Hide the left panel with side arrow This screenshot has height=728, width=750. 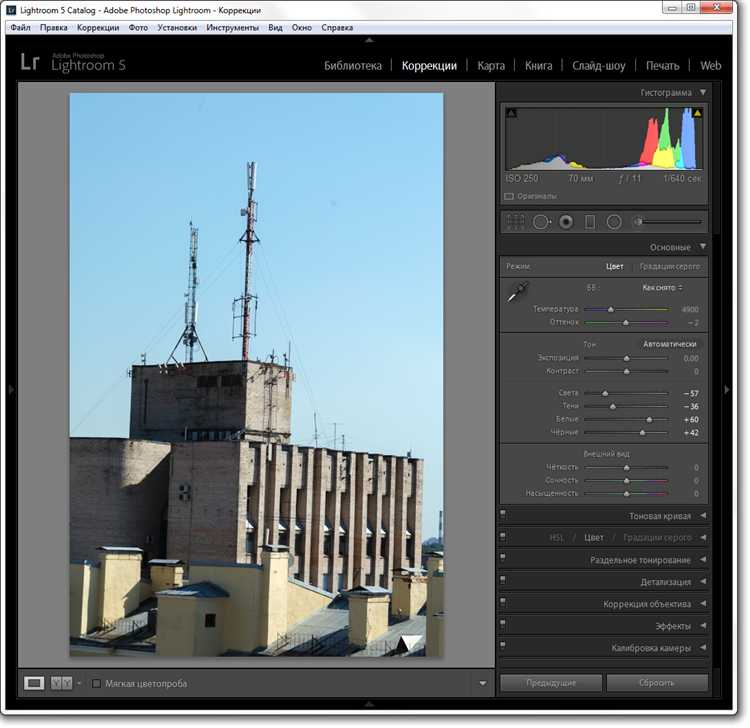(x=11, y=390)
